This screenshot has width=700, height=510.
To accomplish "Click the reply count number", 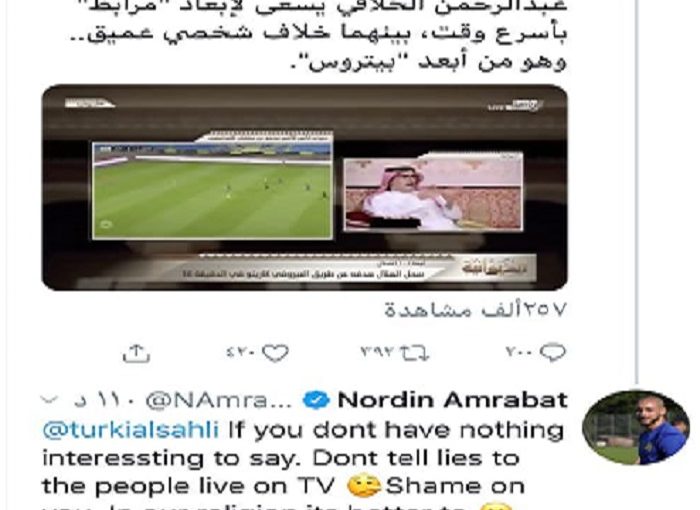I will click(520, 352).
